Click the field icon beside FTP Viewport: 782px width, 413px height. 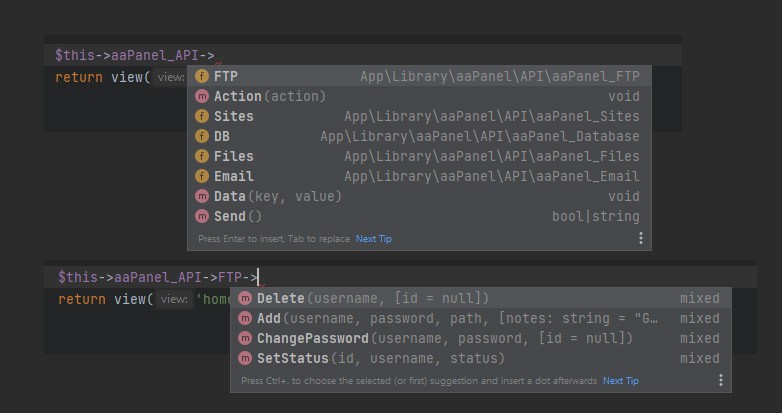[x=201, y=76]
